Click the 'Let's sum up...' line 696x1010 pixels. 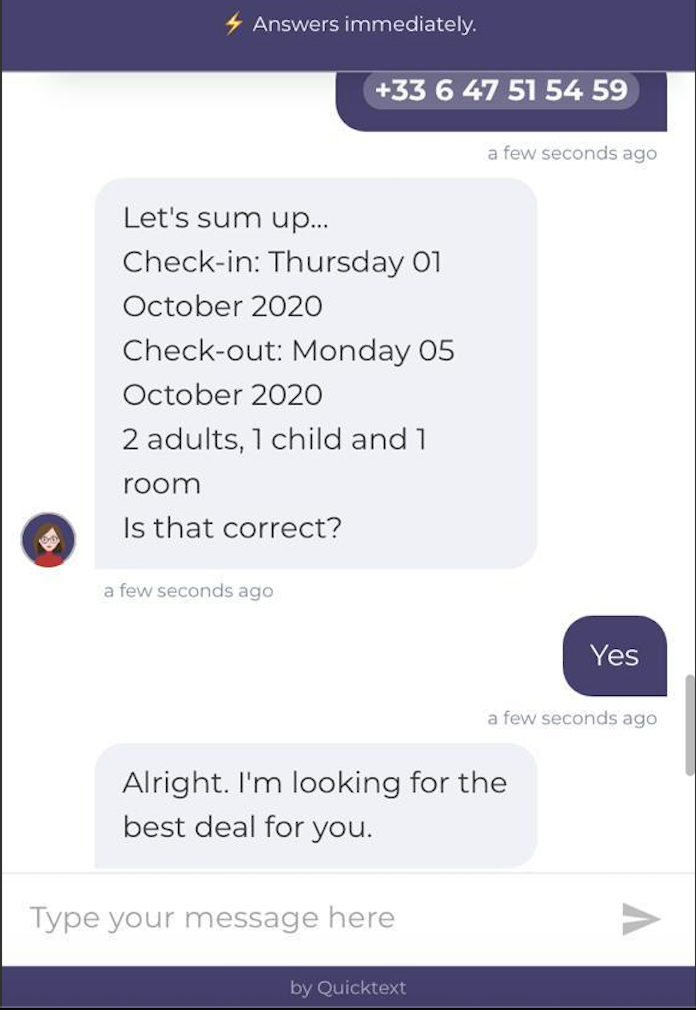point(225,218)
